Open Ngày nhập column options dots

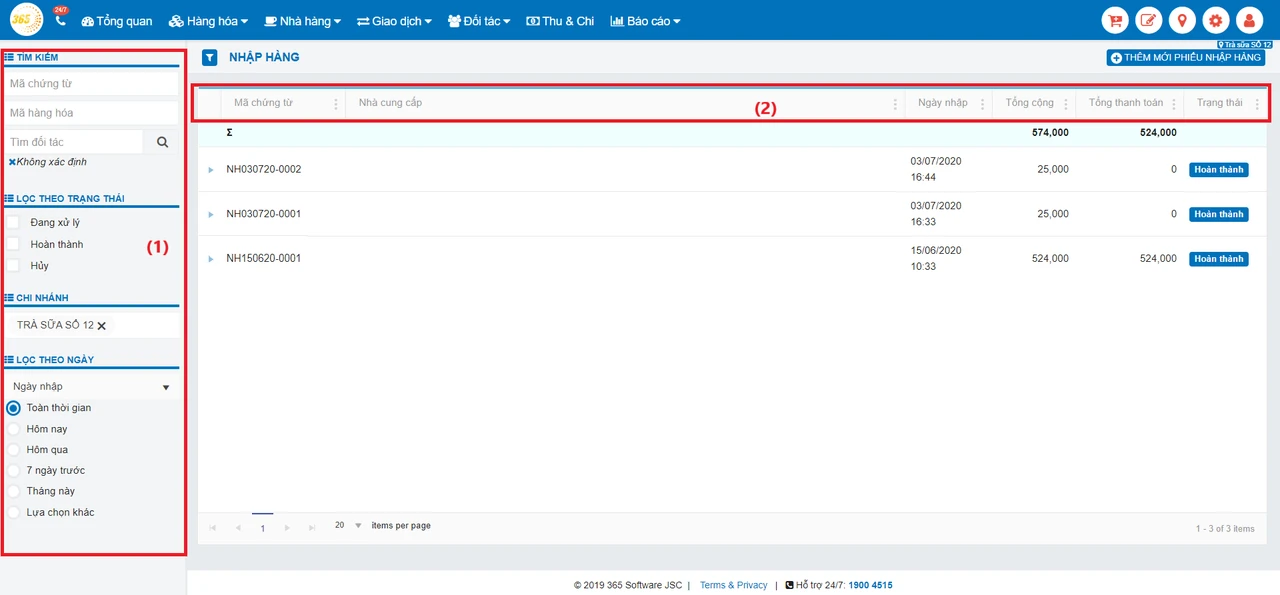coord(983,104)
